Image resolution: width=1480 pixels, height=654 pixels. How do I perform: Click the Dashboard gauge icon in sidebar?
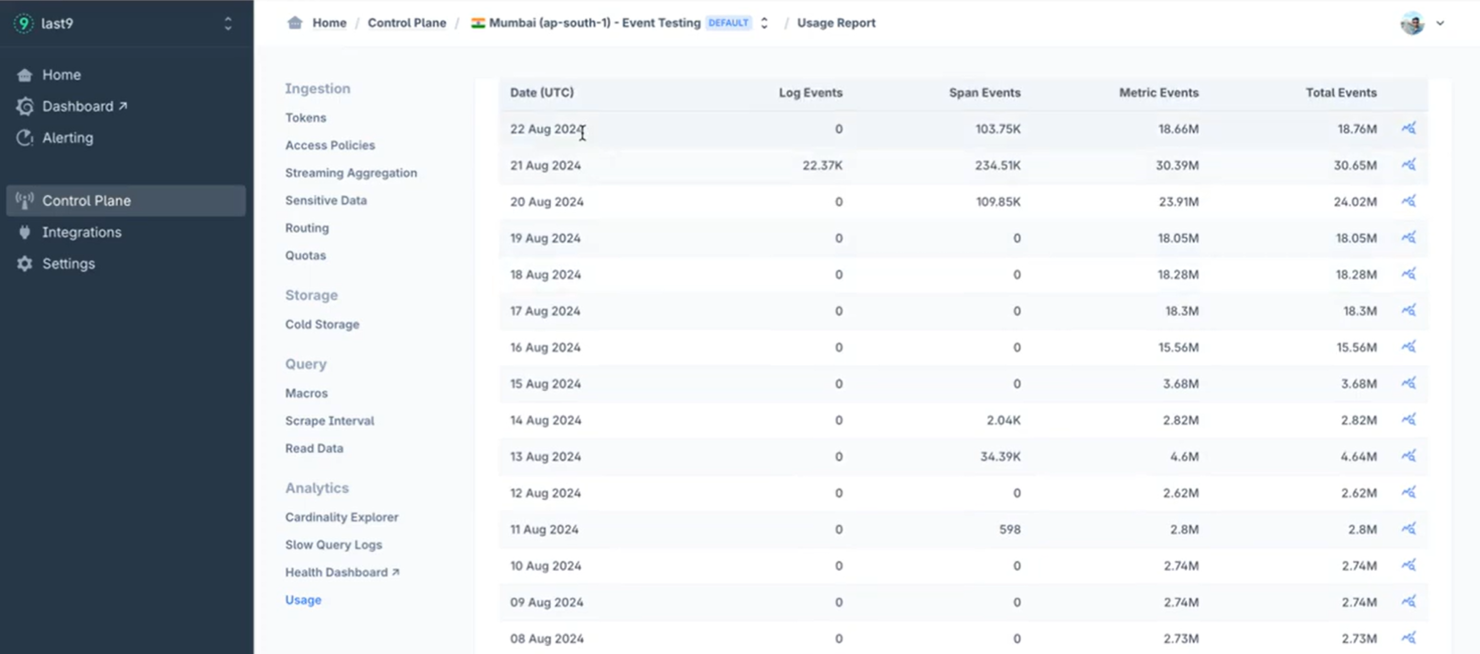[x=25, y=106]
